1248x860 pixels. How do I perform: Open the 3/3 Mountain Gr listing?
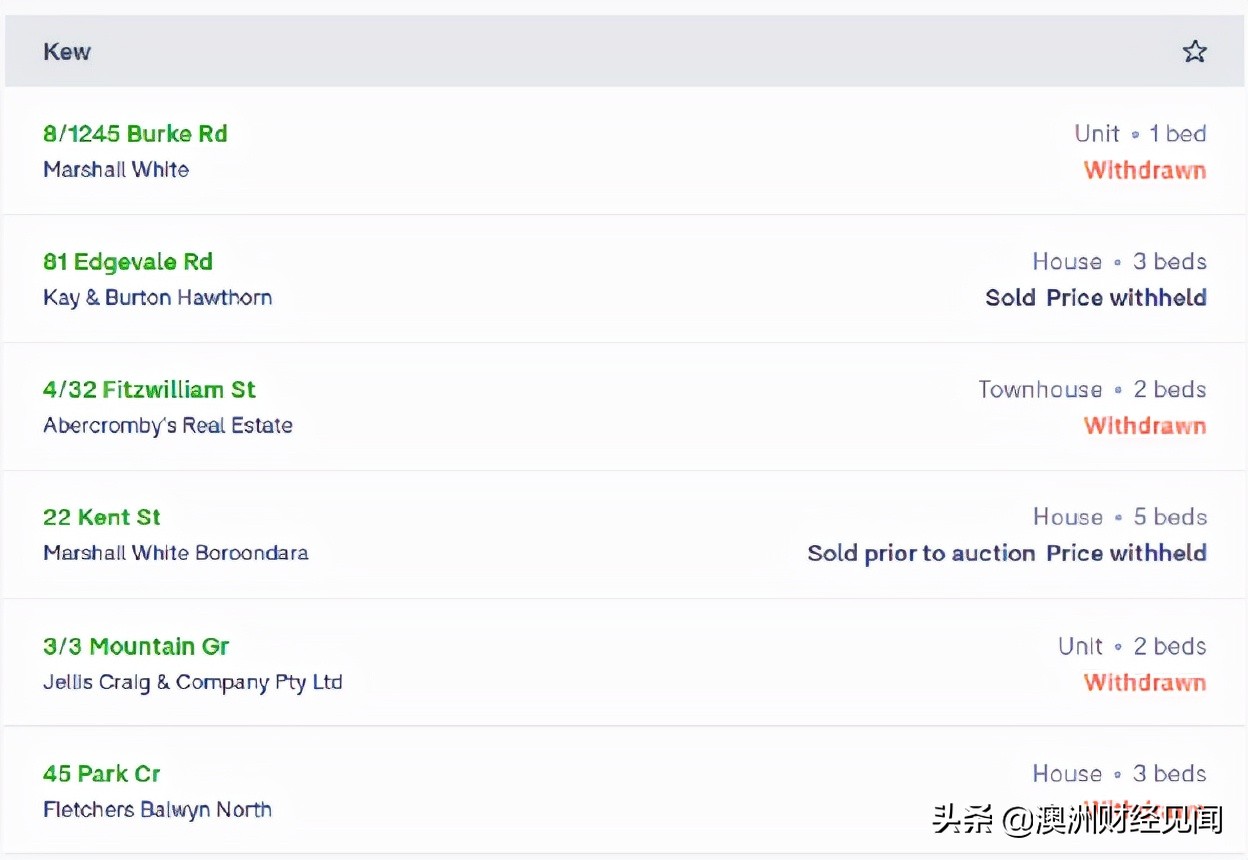(x=136, y=646)
